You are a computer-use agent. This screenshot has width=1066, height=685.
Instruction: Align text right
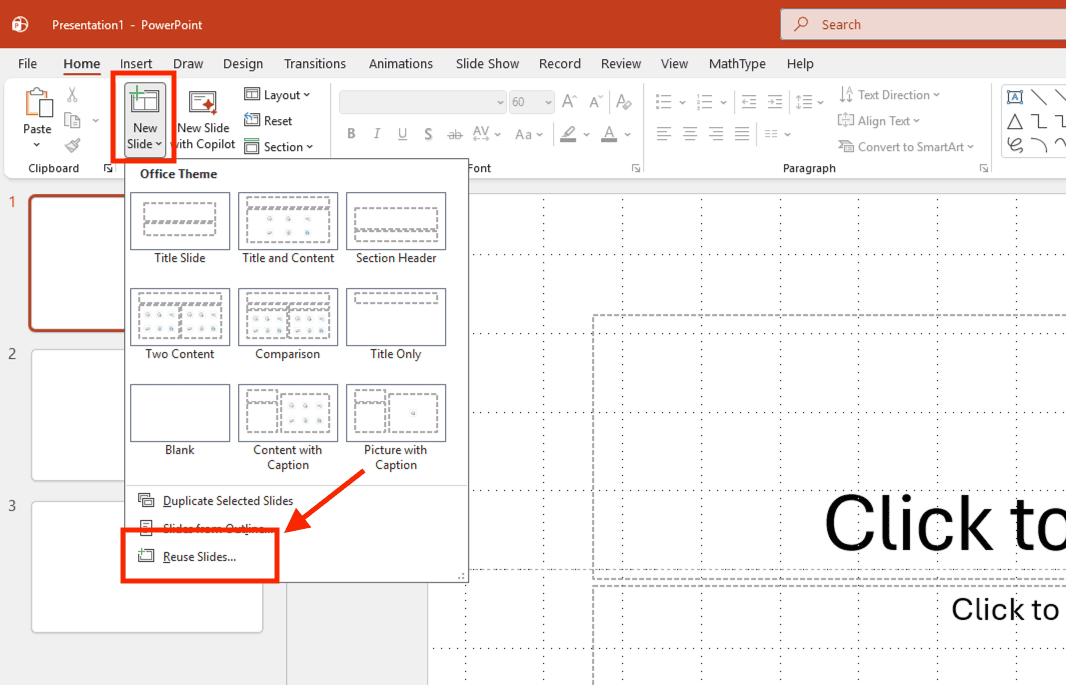tap(716, 134)
